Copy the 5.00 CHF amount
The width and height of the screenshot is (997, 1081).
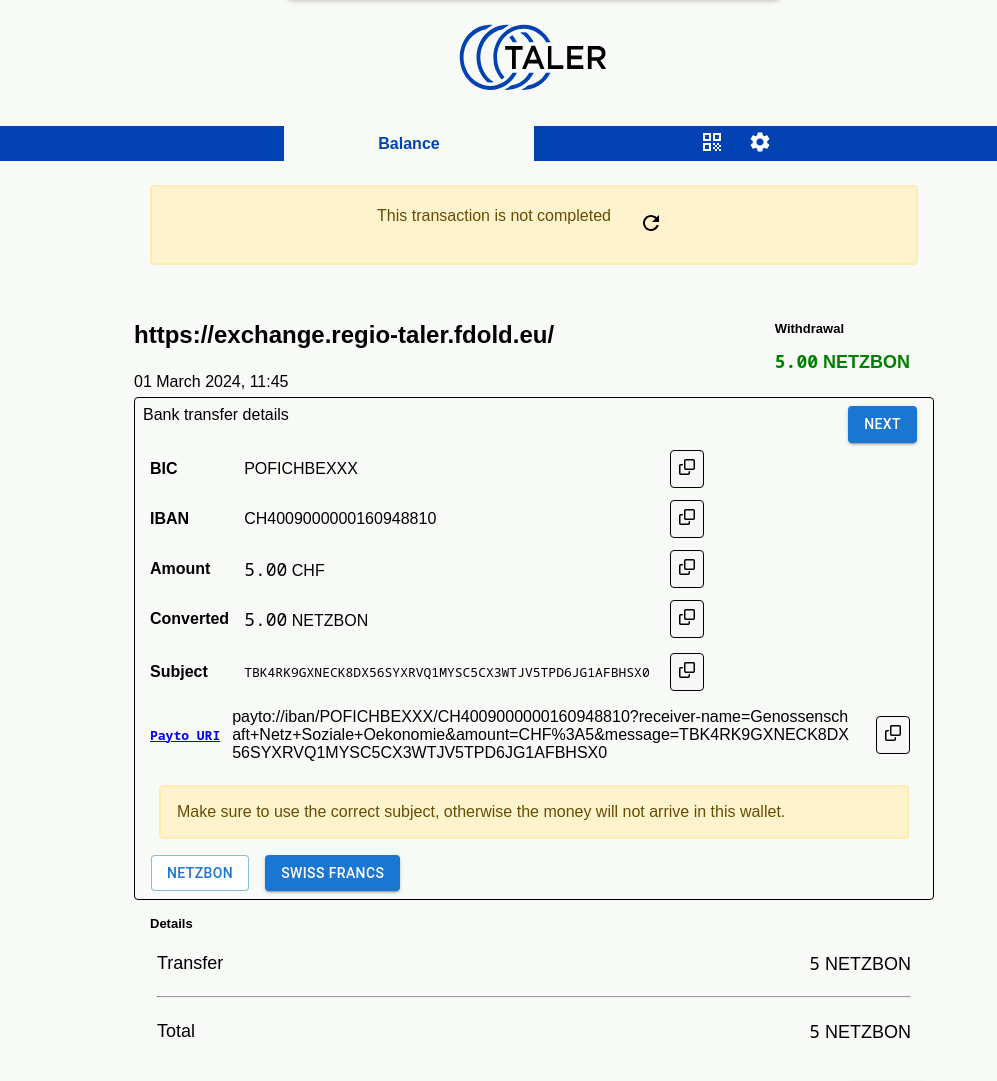click(x=687, y=568)
